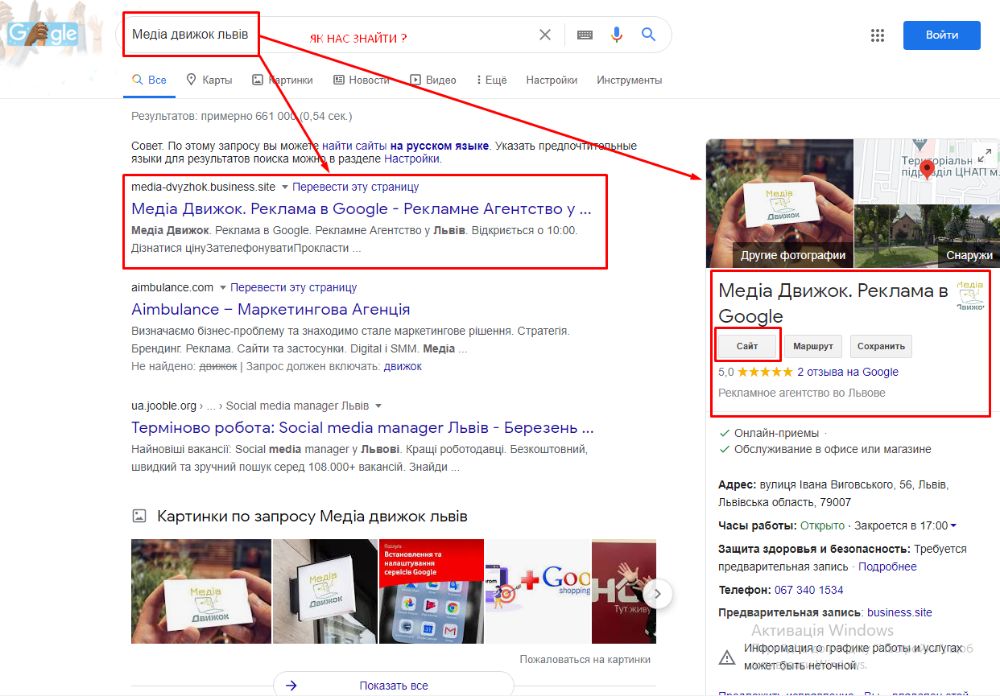
Task: Switch to the Картинки tab
Action: tap(283, 80)
